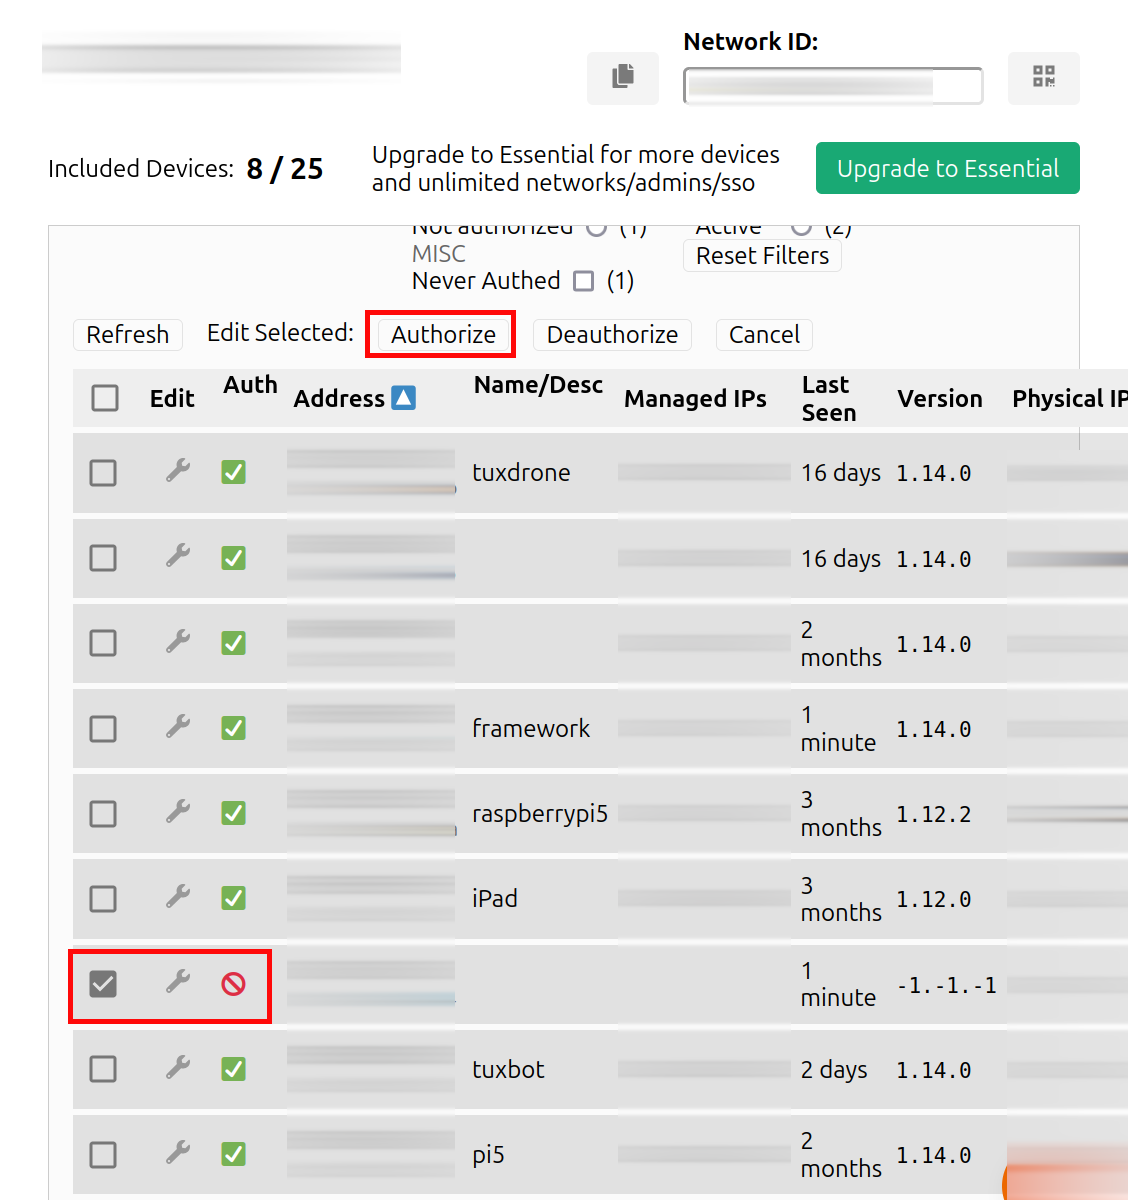This screenshot has height=1200, width=1128.
Task: Click the Managed IPs column header
Action: pyautogui.click(x=695, y=398)
